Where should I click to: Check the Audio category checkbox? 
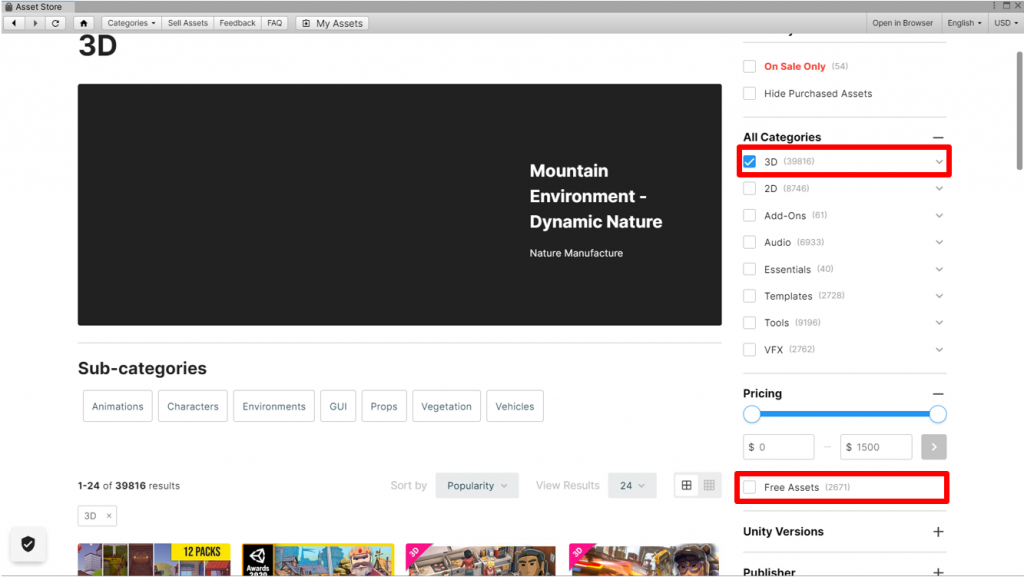point(750,242)
